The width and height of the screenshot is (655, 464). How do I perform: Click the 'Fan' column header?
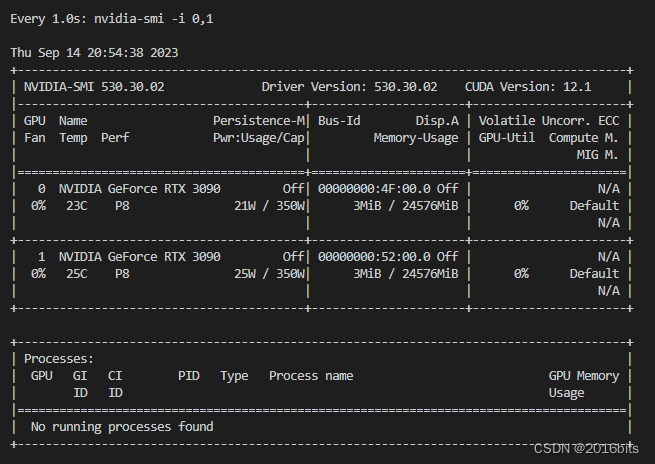(x=35, y=138)
